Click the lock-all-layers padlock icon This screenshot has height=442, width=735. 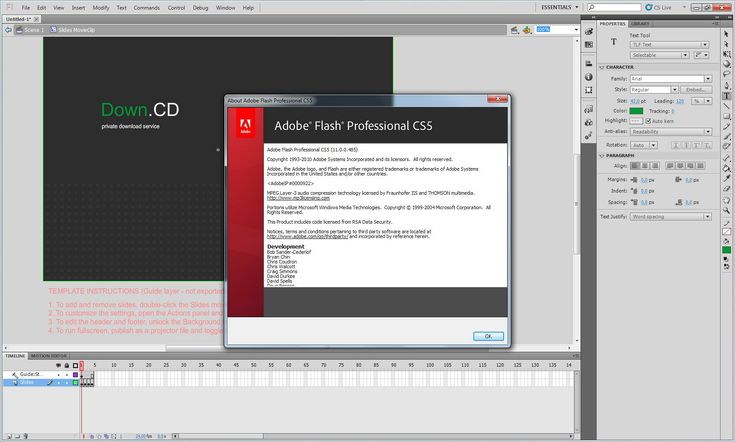[68, 364]
